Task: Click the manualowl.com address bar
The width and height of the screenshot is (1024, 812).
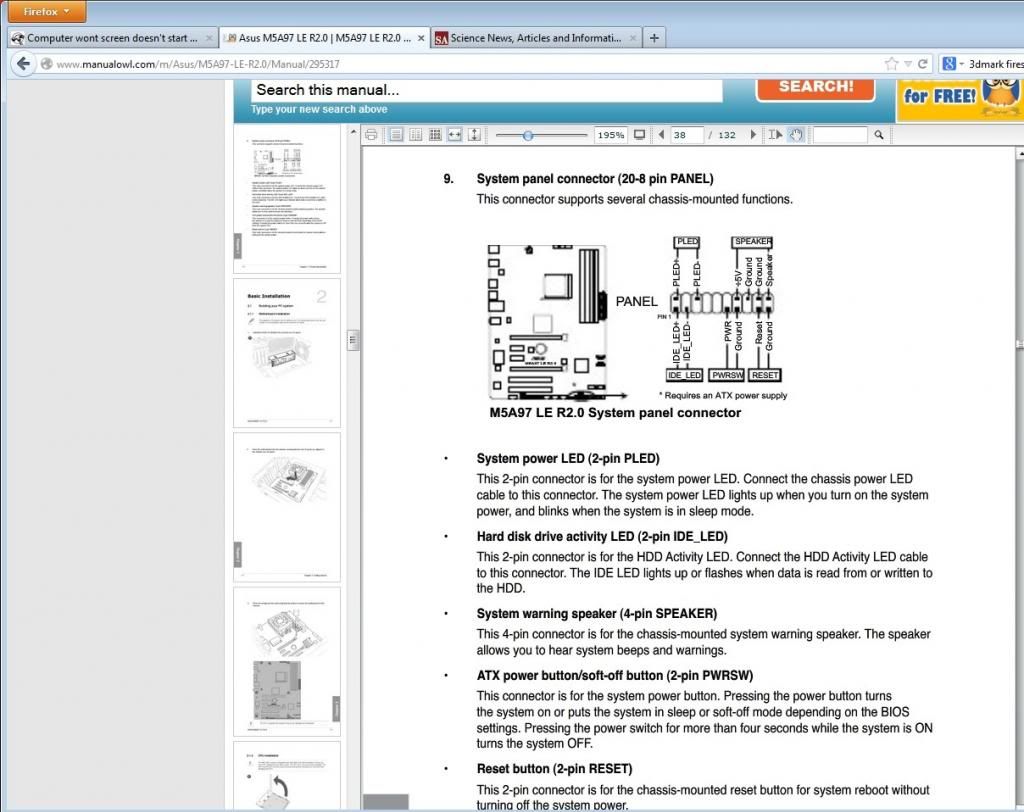Action: point(457,64)
